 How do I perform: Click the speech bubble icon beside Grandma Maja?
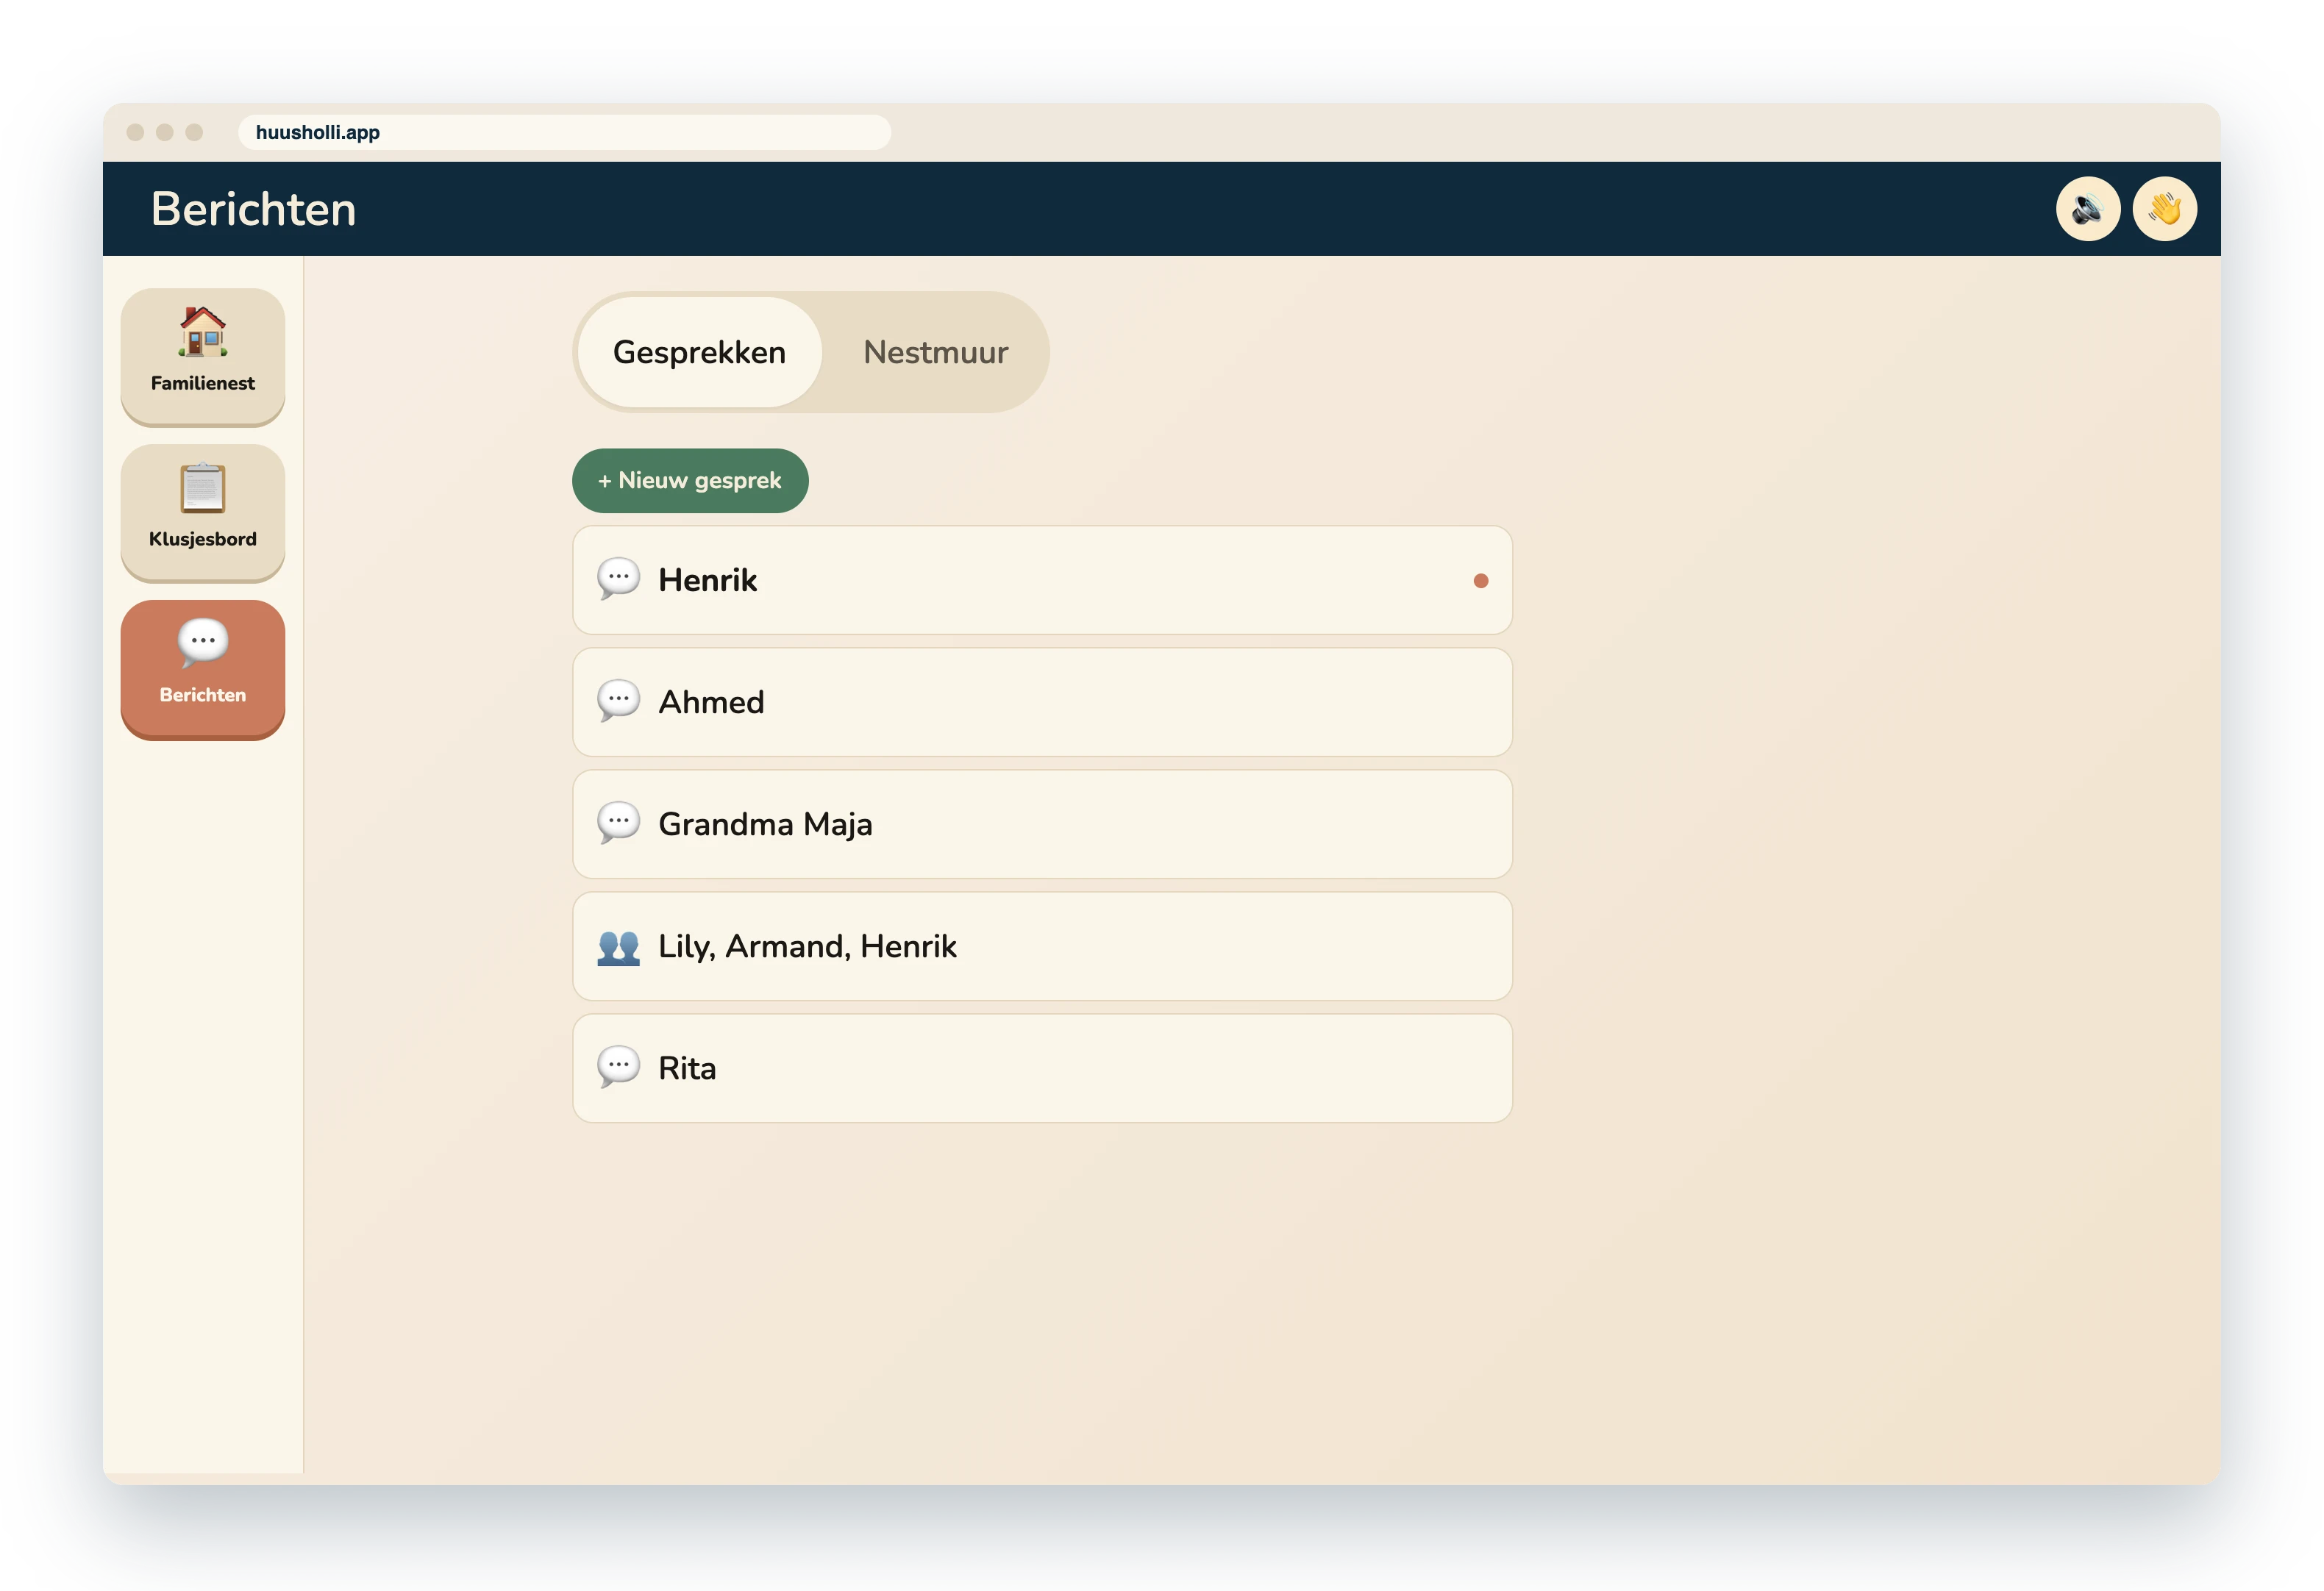pyautogui.click(x=618, y=823)
